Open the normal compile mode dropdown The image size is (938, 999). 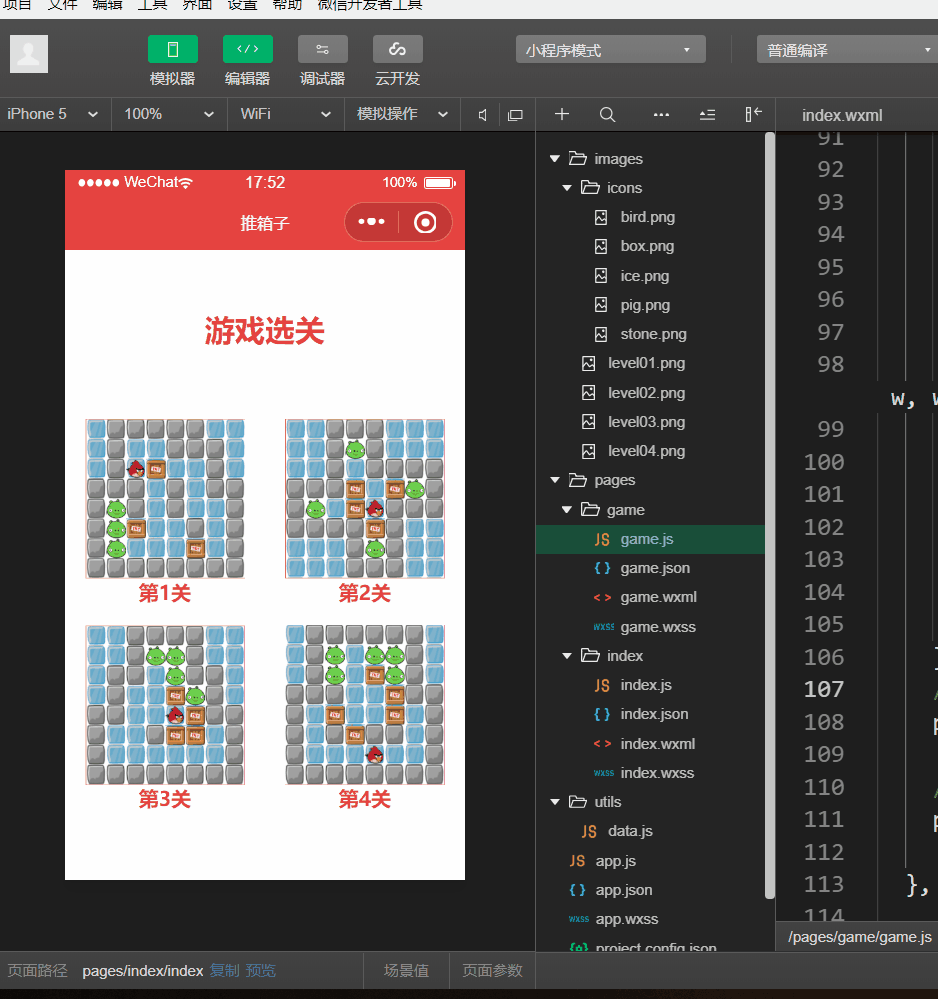(x=848, y=50)
